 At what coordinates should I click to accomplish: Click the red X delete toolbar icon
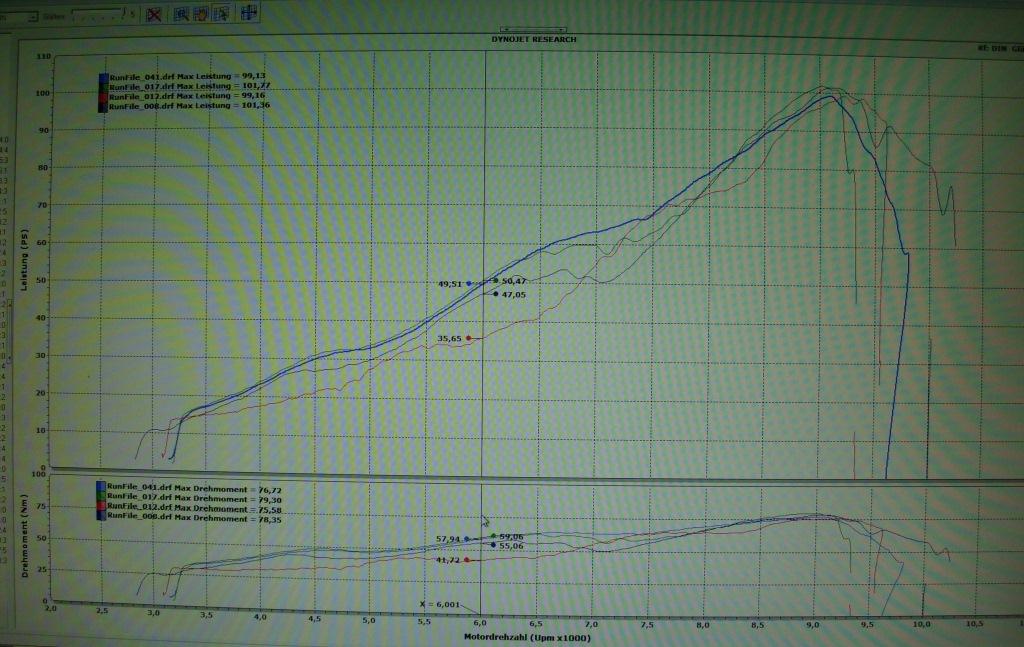tap(154, 14)
